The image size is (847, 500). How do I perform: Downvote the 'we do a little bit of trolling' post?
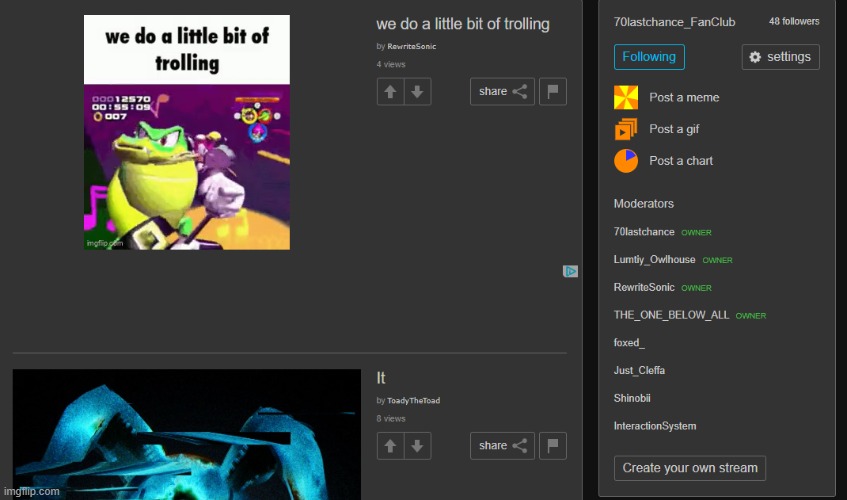coord(417,92)
